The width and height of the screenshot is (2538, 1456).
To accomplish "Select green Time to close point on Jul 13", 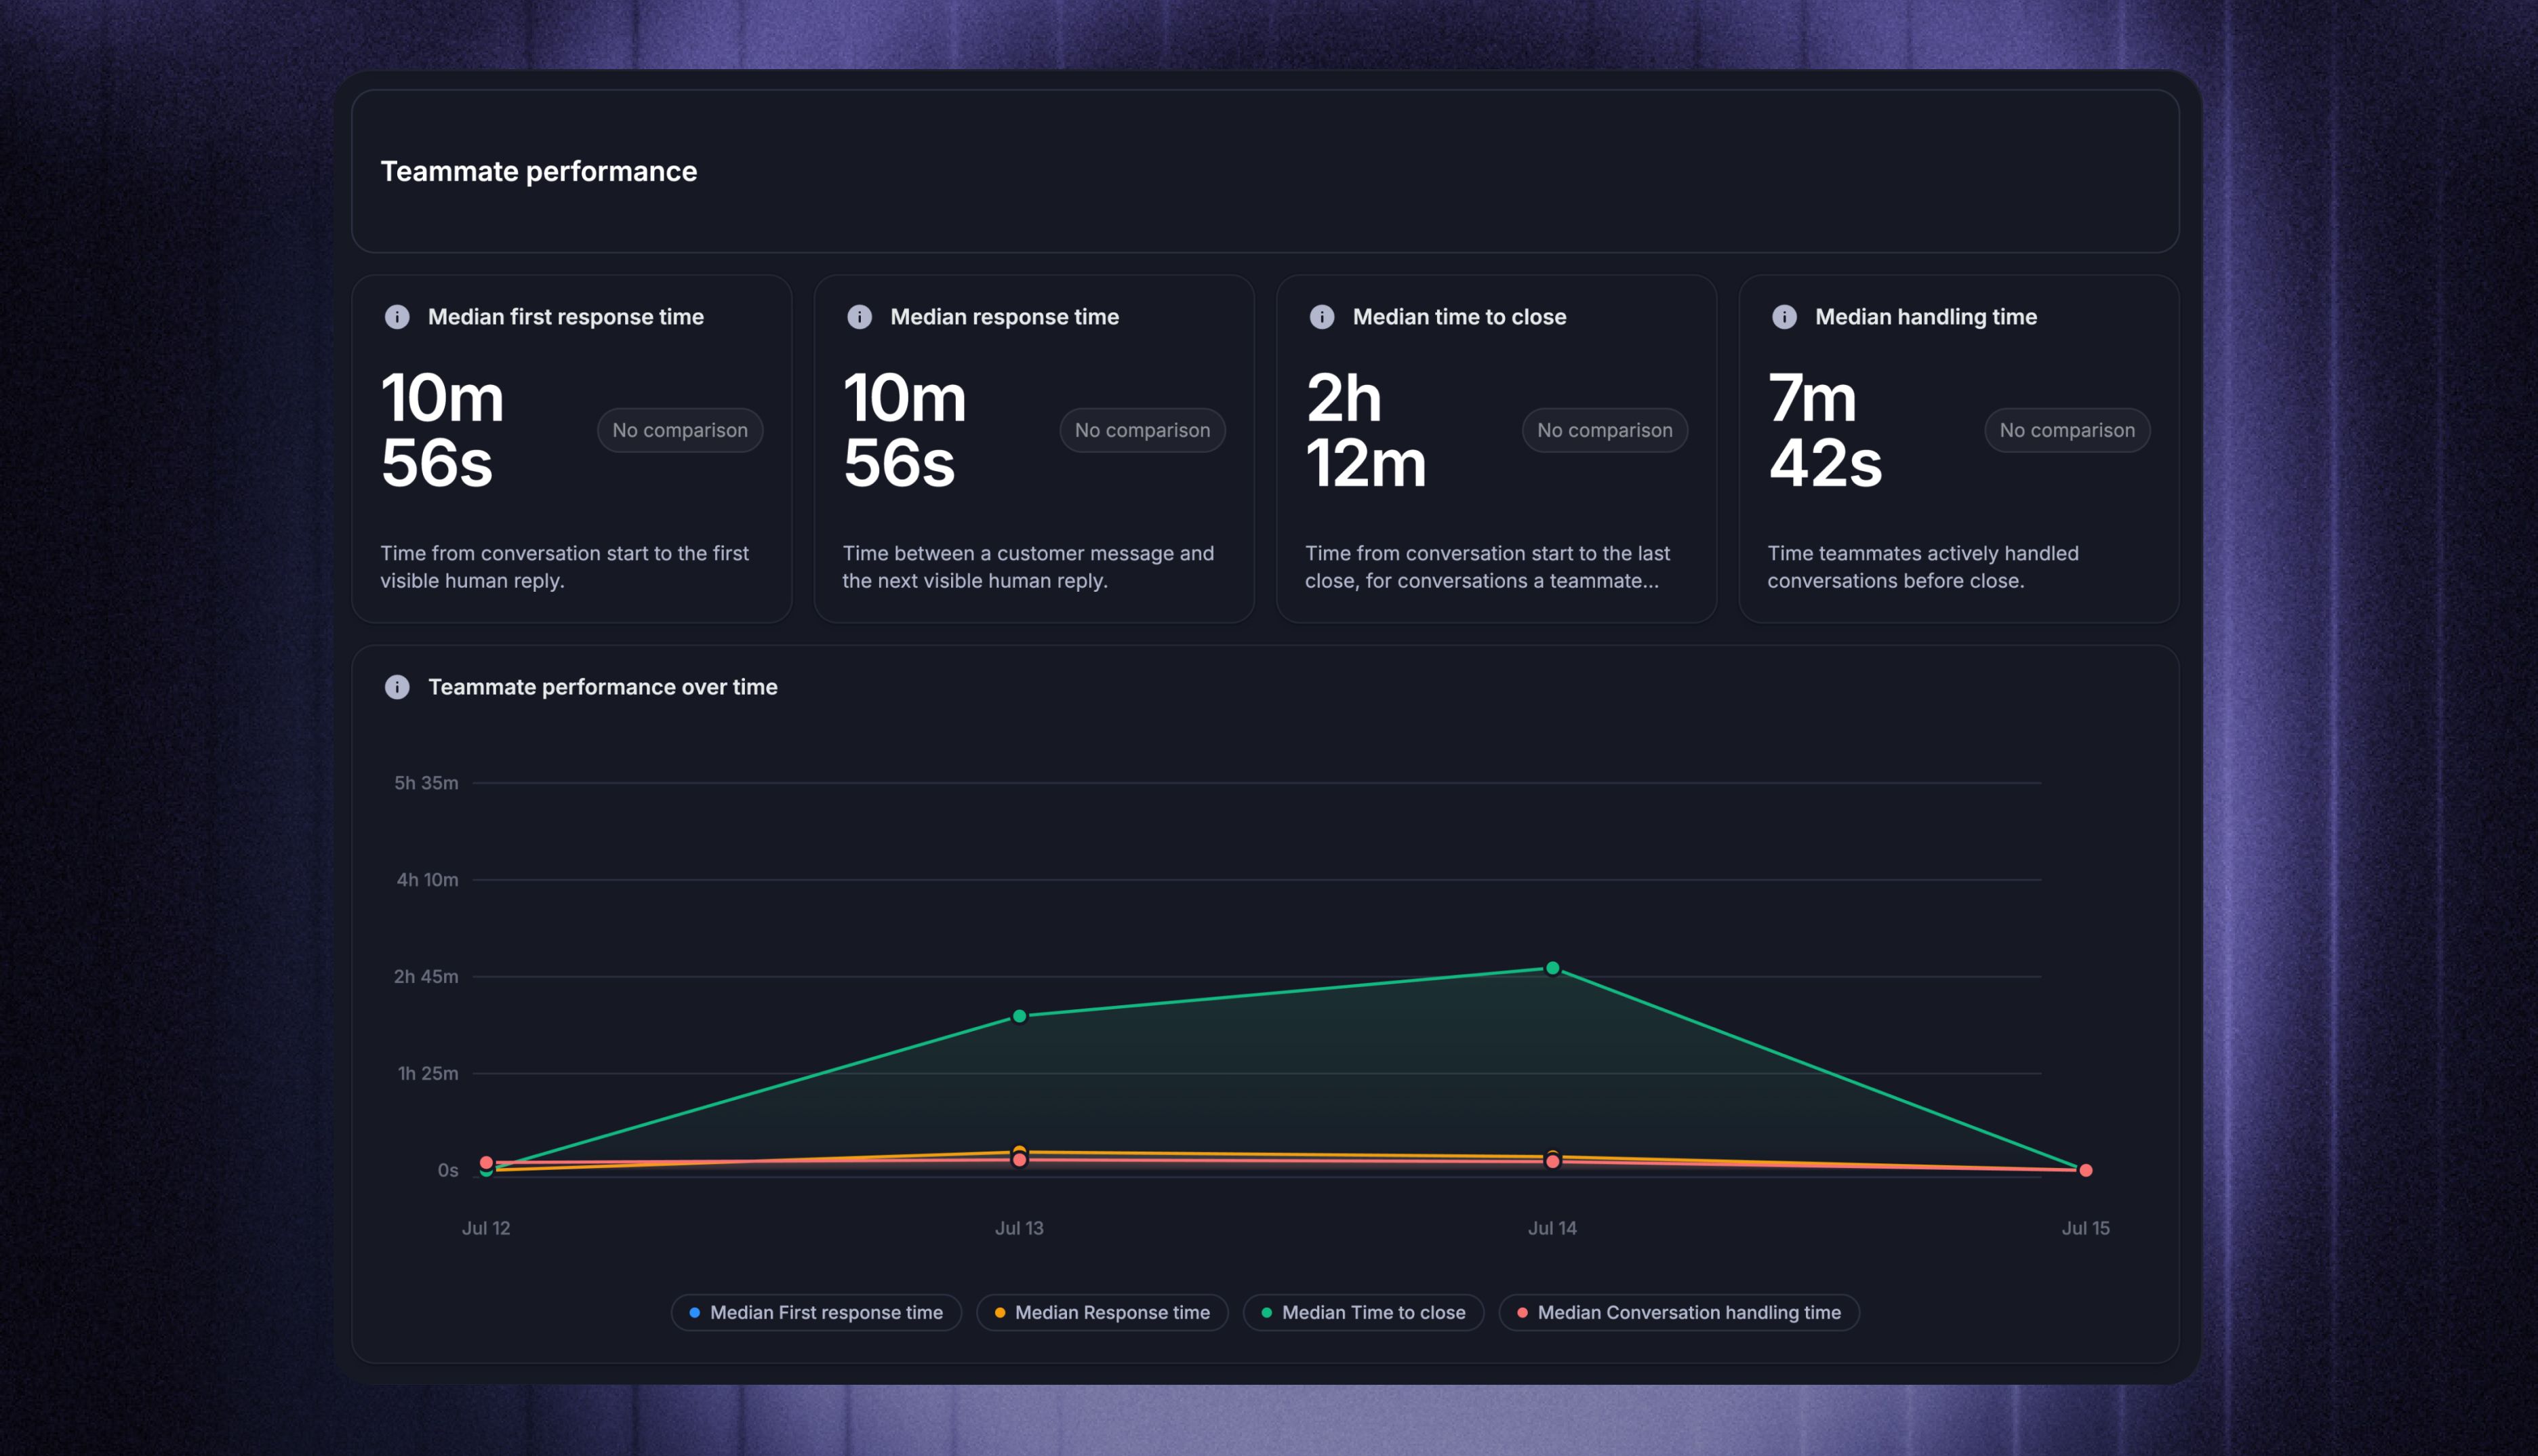I will tap(1019, 1016).
